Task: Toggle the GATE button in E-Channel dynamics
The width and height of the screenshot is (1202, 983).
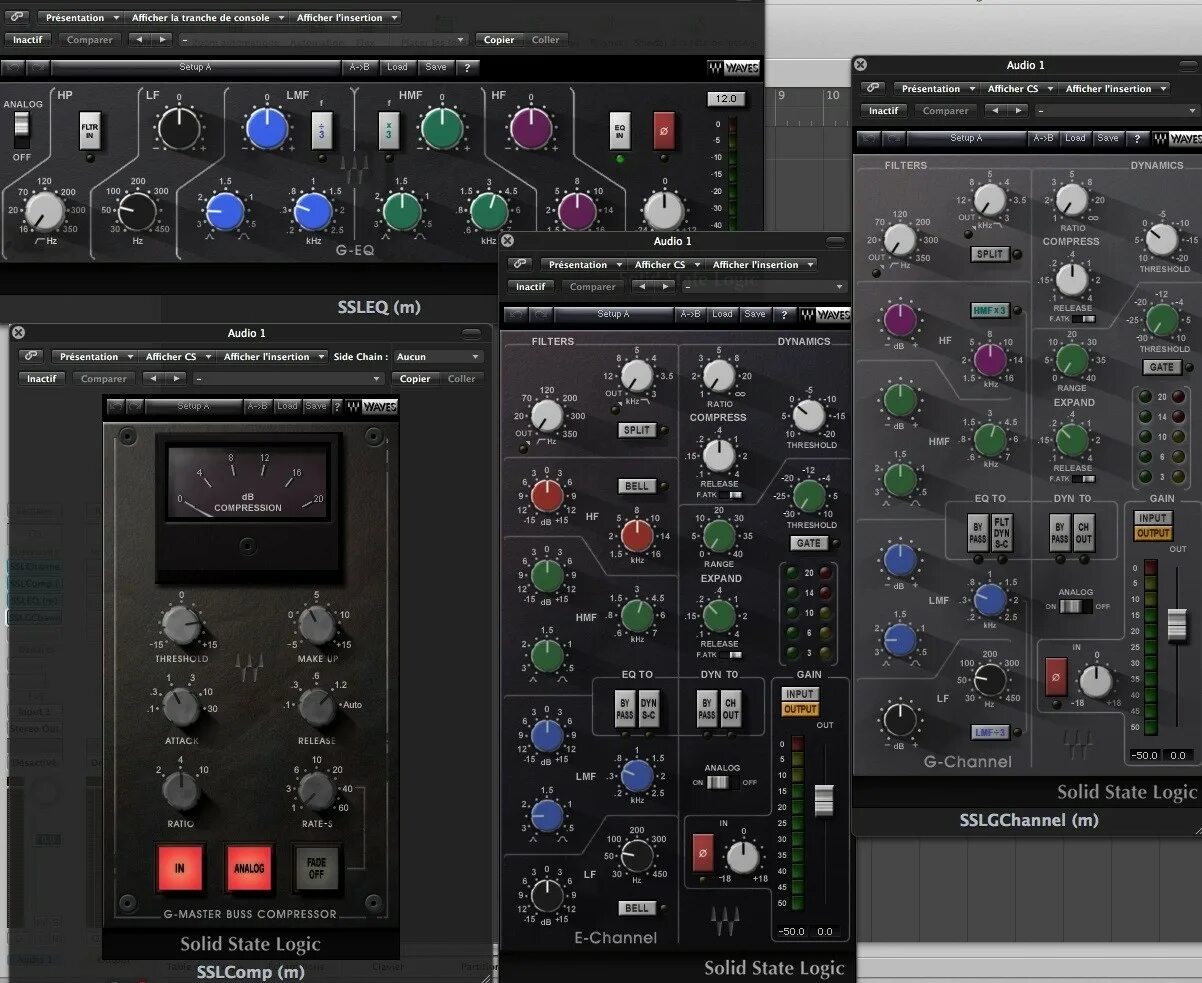Action: point(808,543)
